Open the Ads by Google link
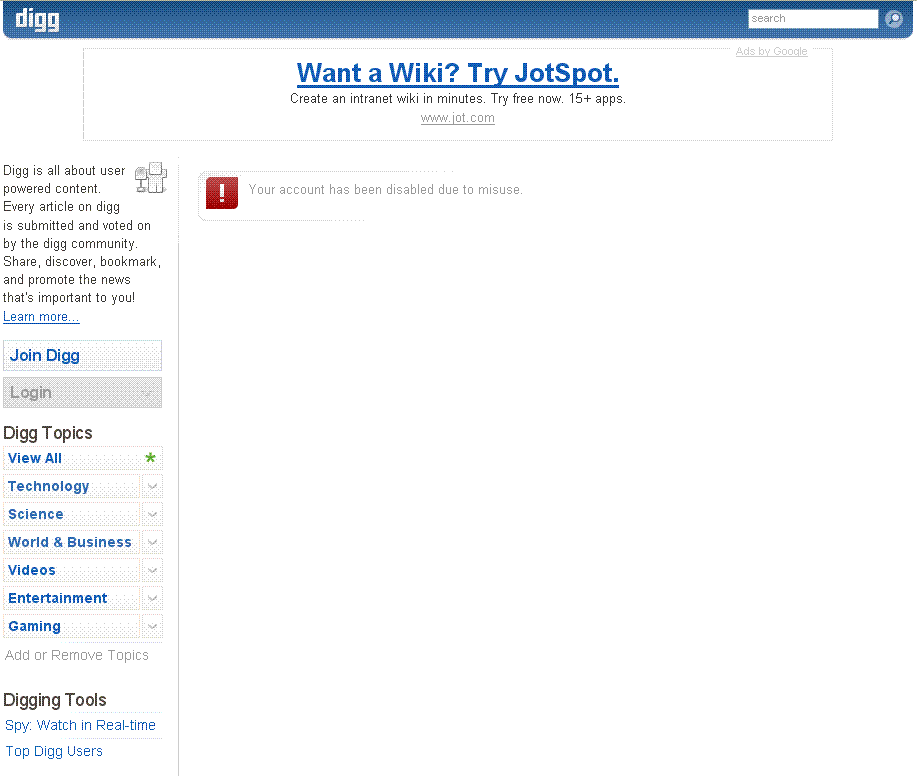917x776 pixels. pos(771,51)
